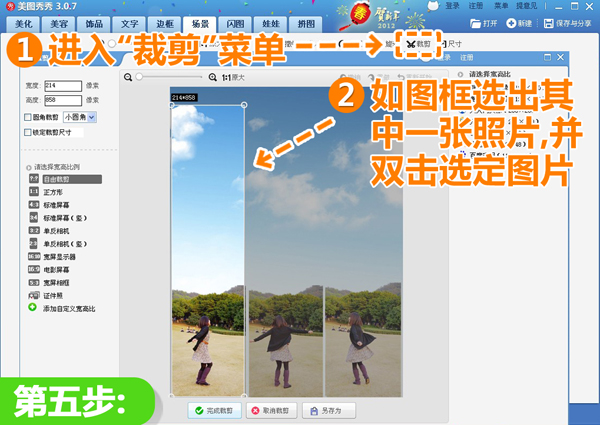
Task: Click the 证件照 ID photo icon
Action: (x=34, y=295)
